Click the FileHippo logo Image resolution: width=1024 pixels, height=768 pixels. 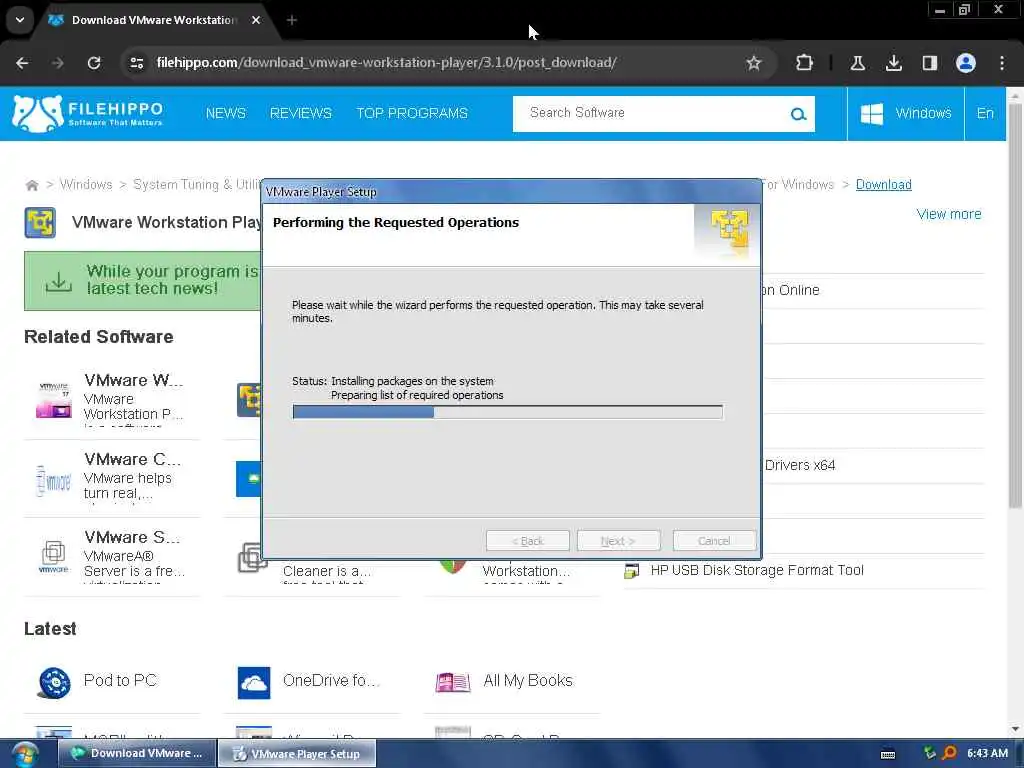(88, 114)
